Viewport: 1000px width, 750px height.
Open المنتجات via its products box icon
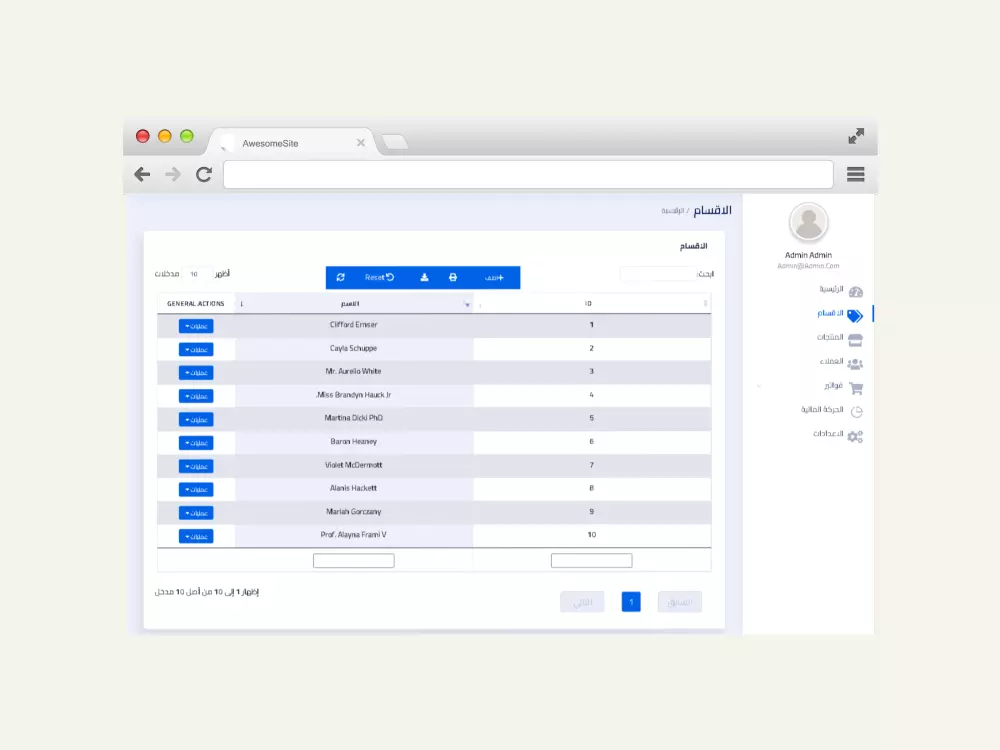pyautogui.click(x=854, y=338)
